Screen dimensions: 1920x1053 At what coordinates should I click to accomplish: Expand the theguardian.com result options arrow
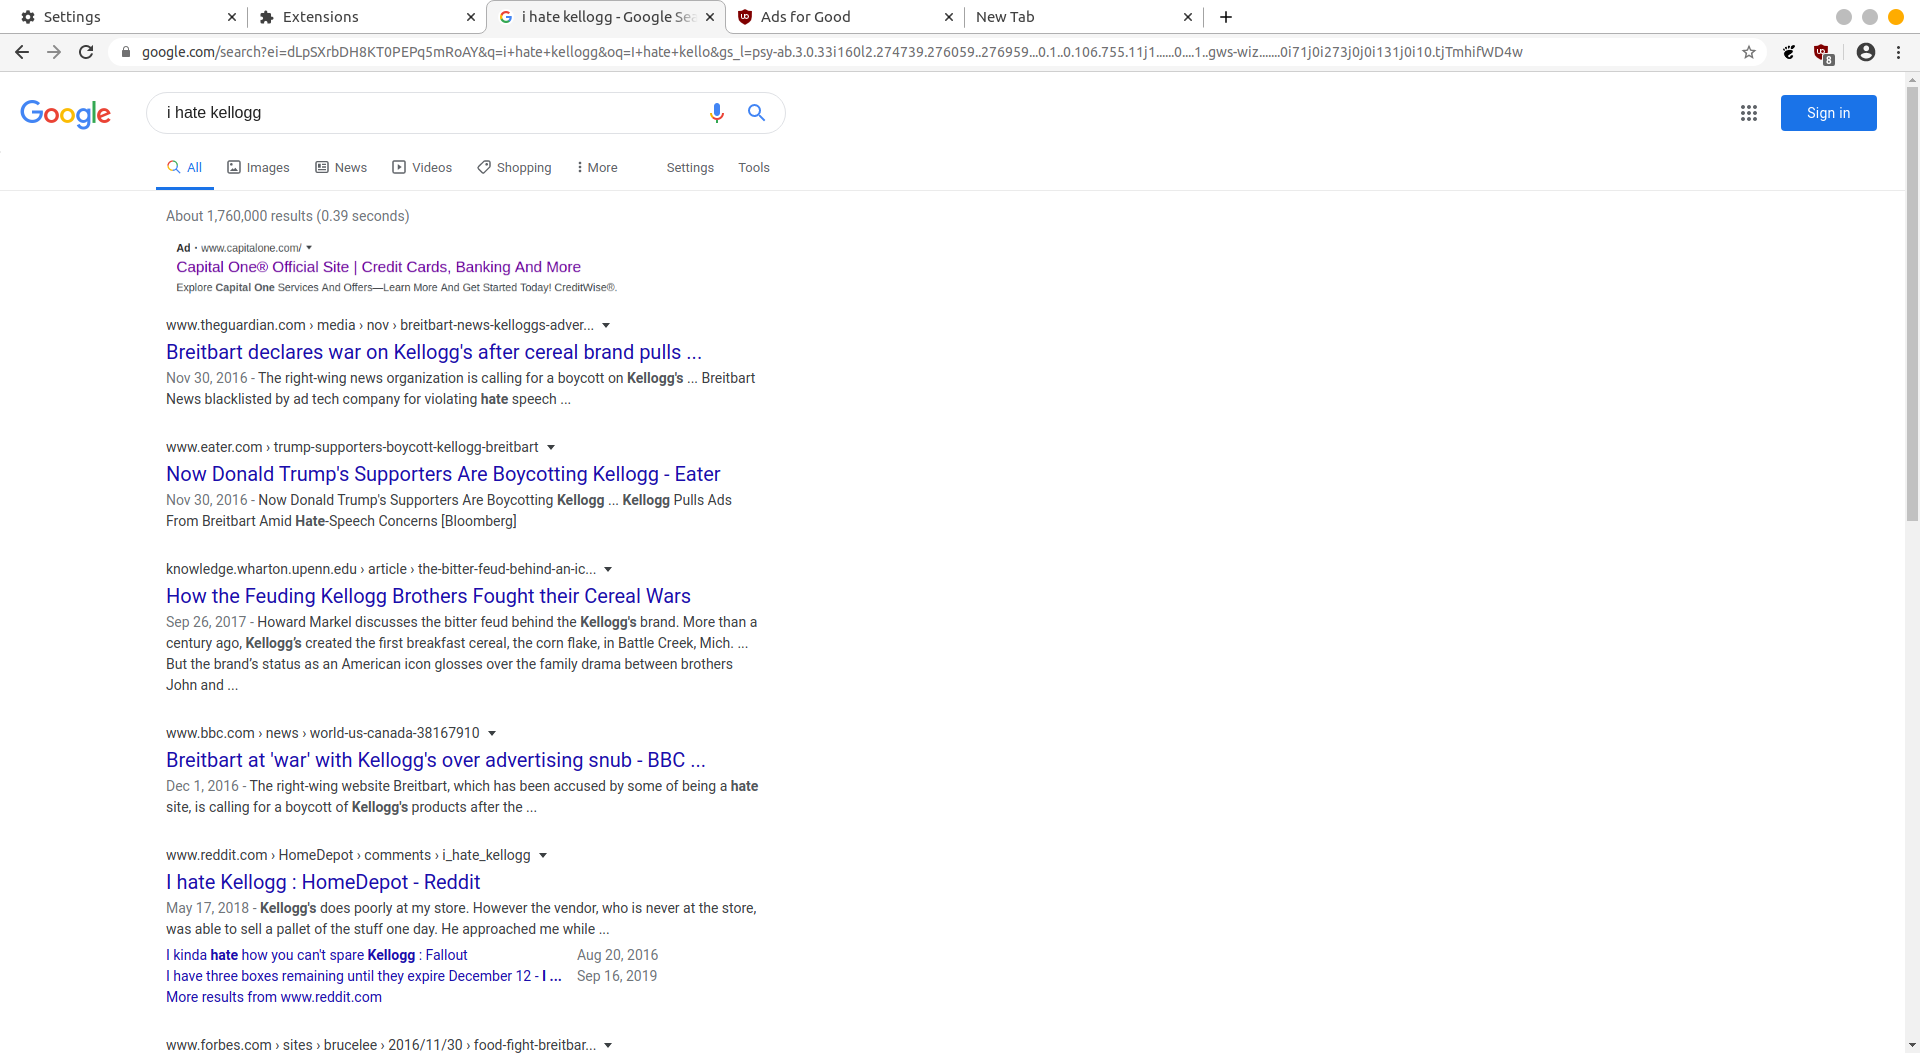tap(606, 326)
